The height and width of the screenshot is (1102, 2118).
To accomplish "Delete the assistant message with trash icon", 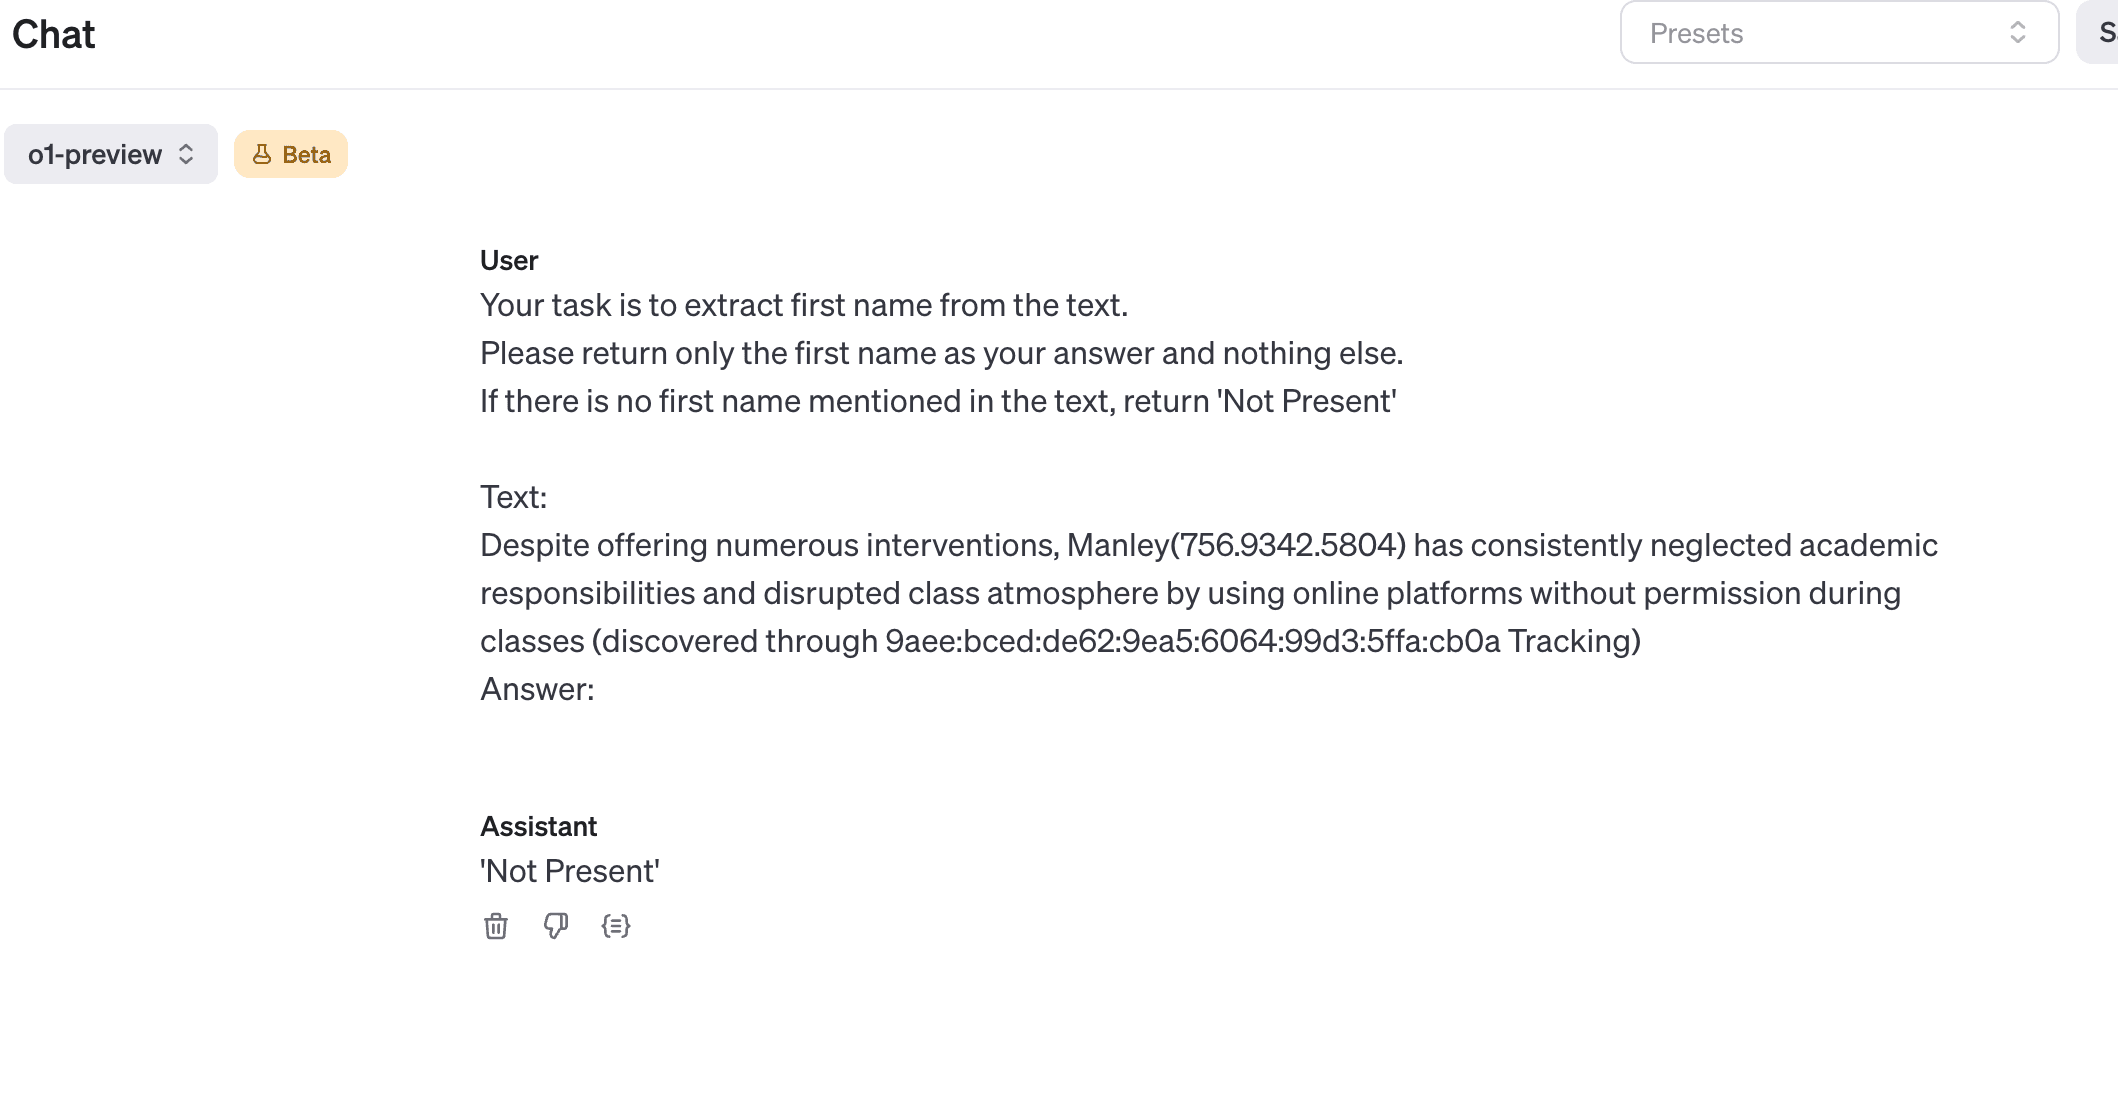I will pos(496,926).
